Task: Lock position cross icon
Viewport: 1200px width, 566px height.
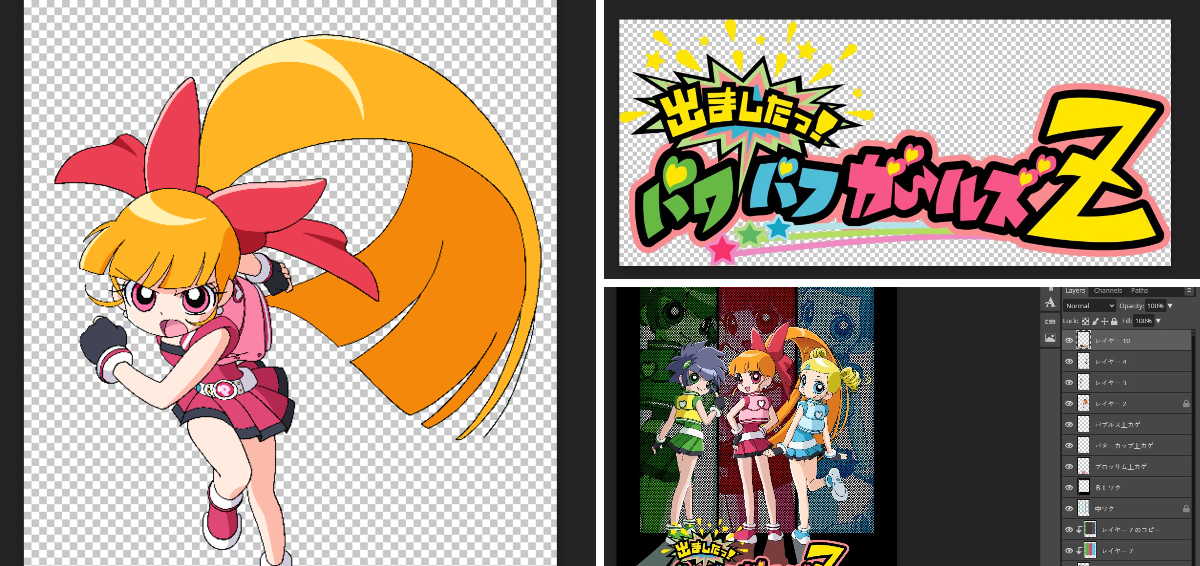Action: [x=1104, y=321]
